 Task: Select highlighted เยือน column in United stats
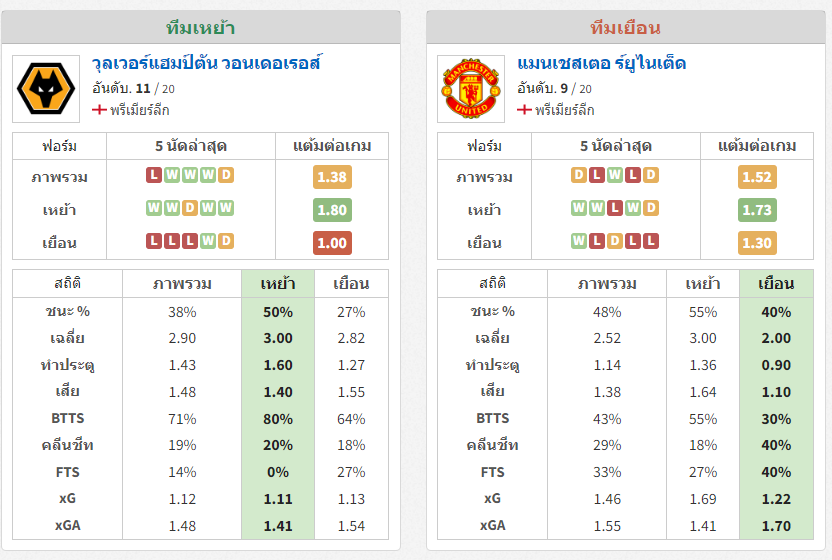click(x=776, y=284)
